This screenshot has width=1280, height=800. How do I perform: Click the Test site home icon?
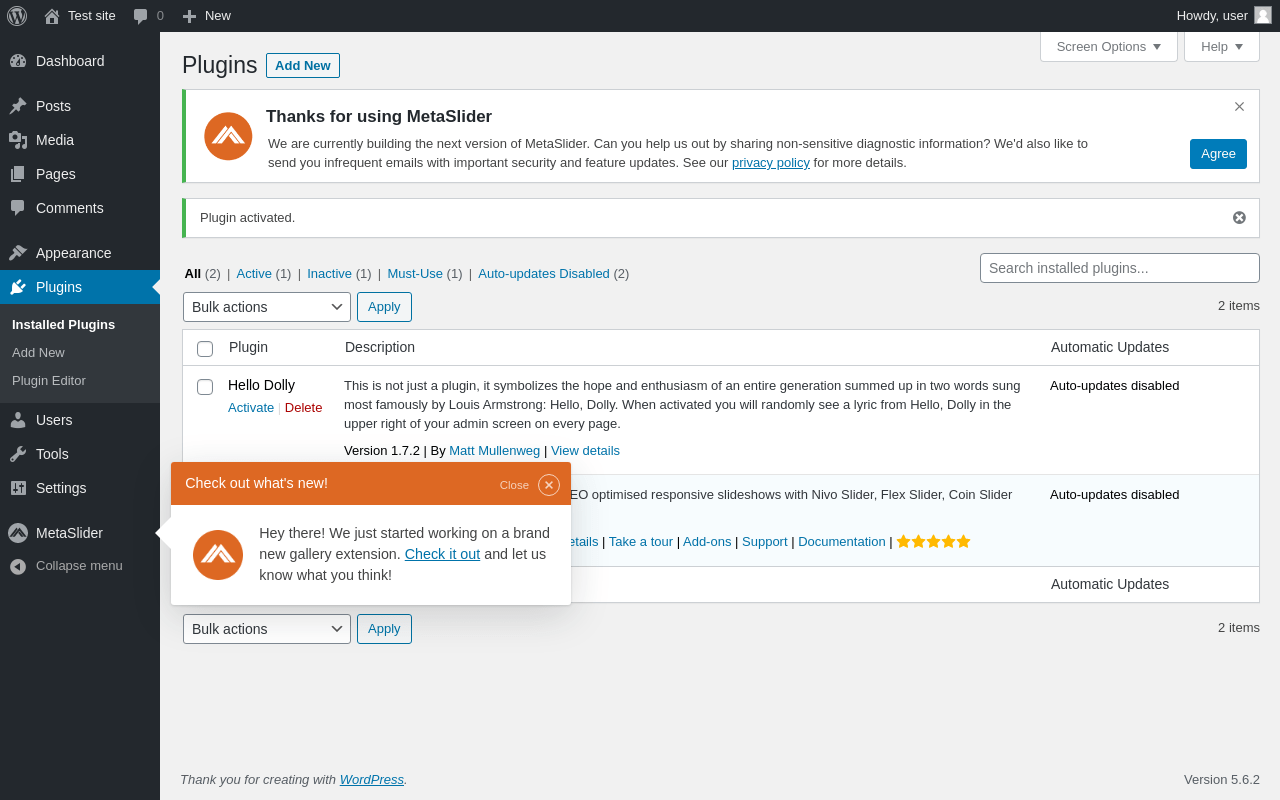coord(52,16)
